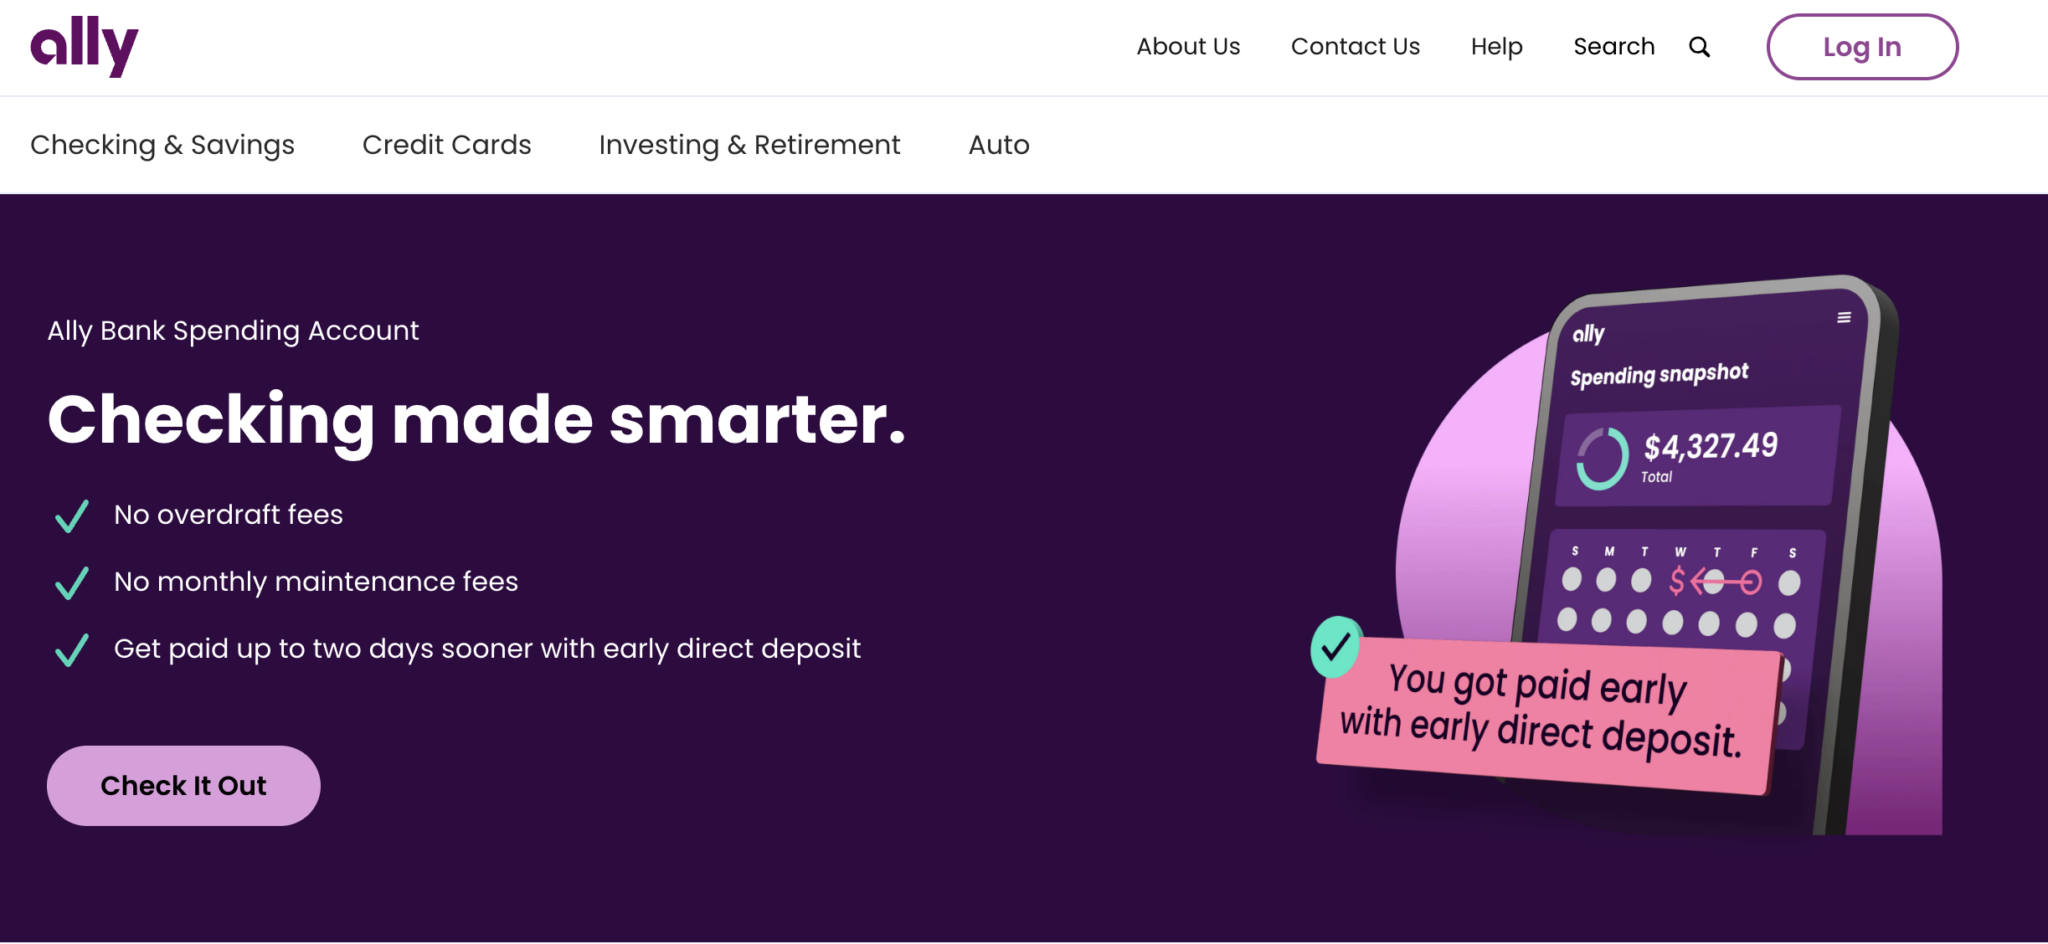The image size is (2048, 944).
Task: Open the Contact Us link
Action: pos(1355,47)
